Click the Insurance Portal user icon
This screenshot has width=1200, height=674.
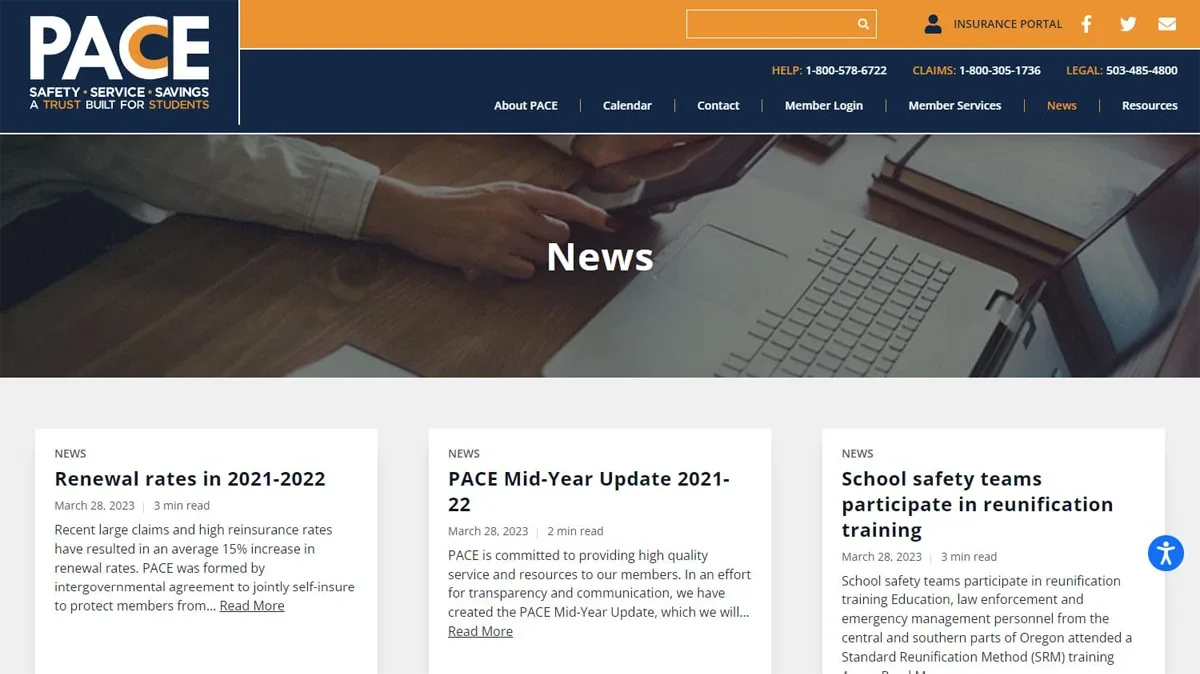(x=933, y=24)
